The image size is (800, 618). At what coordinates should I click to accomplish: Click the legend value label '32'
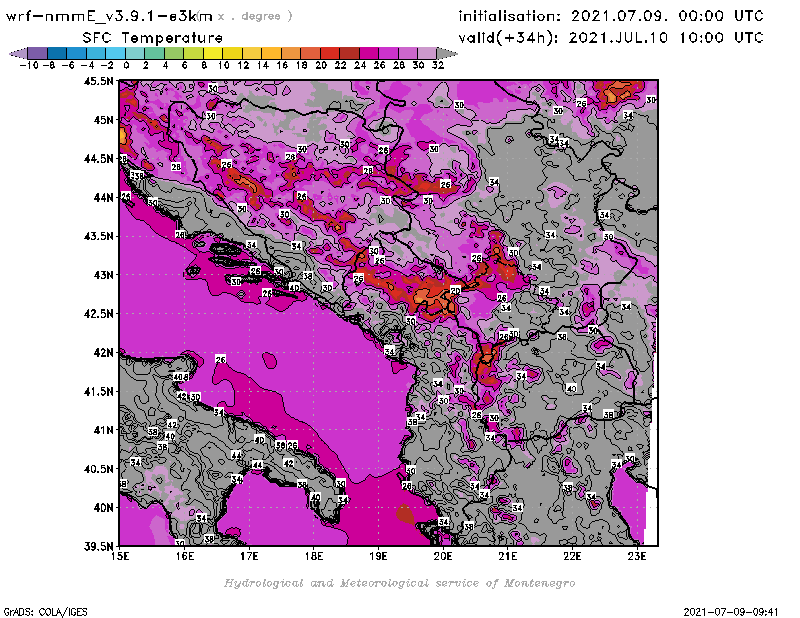click(x=438, y=65)
